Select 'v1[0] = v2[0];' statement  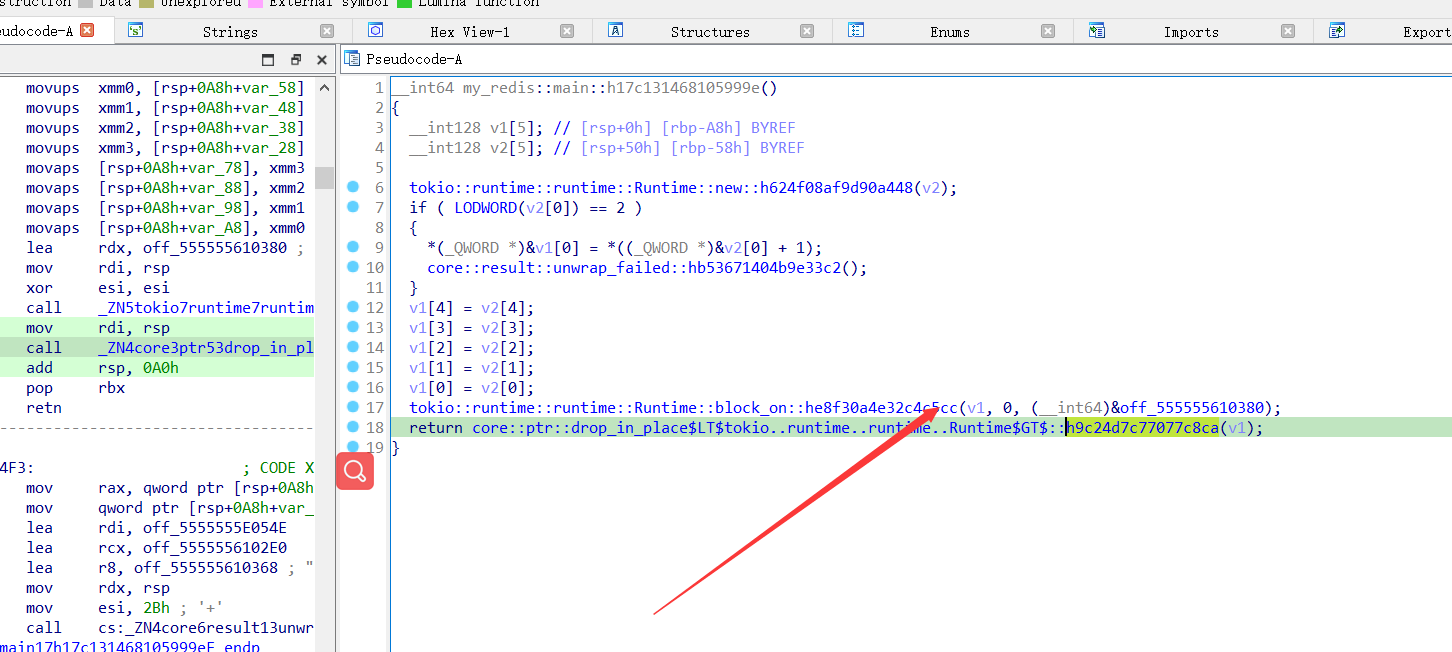coord(472,387)
